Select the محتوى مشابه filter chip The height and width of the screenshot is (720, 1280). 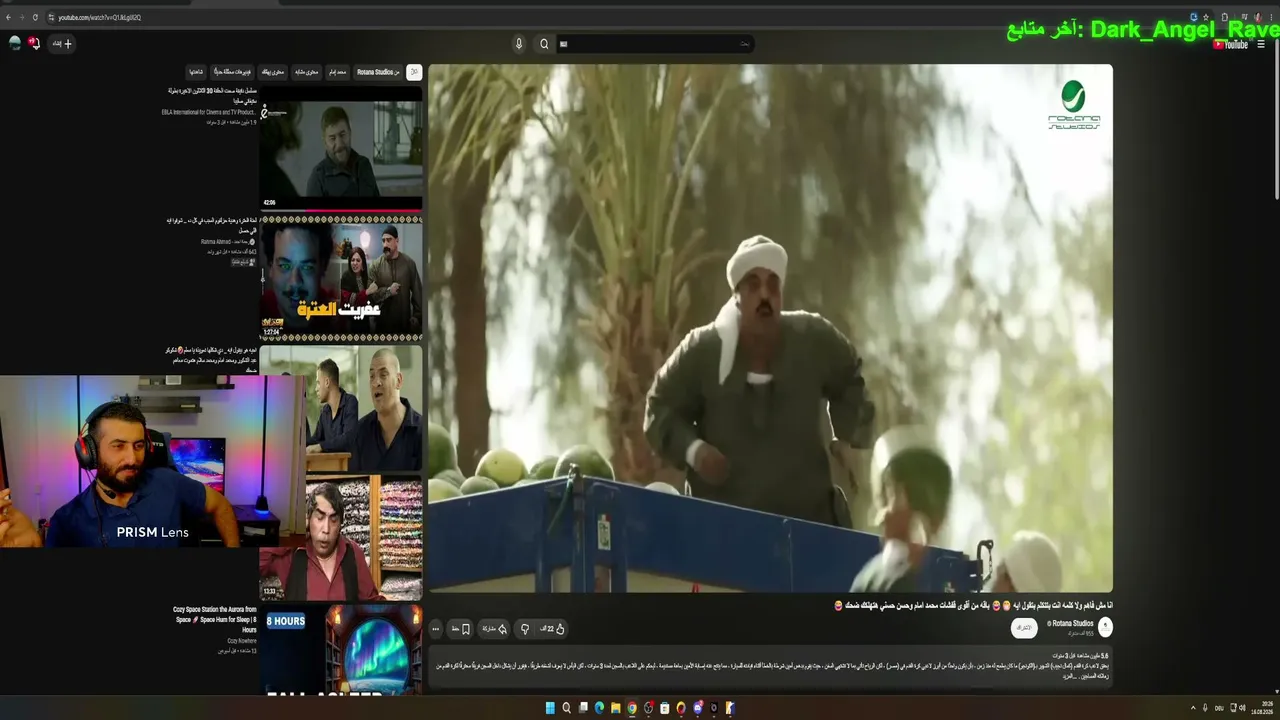coord(306,72)
